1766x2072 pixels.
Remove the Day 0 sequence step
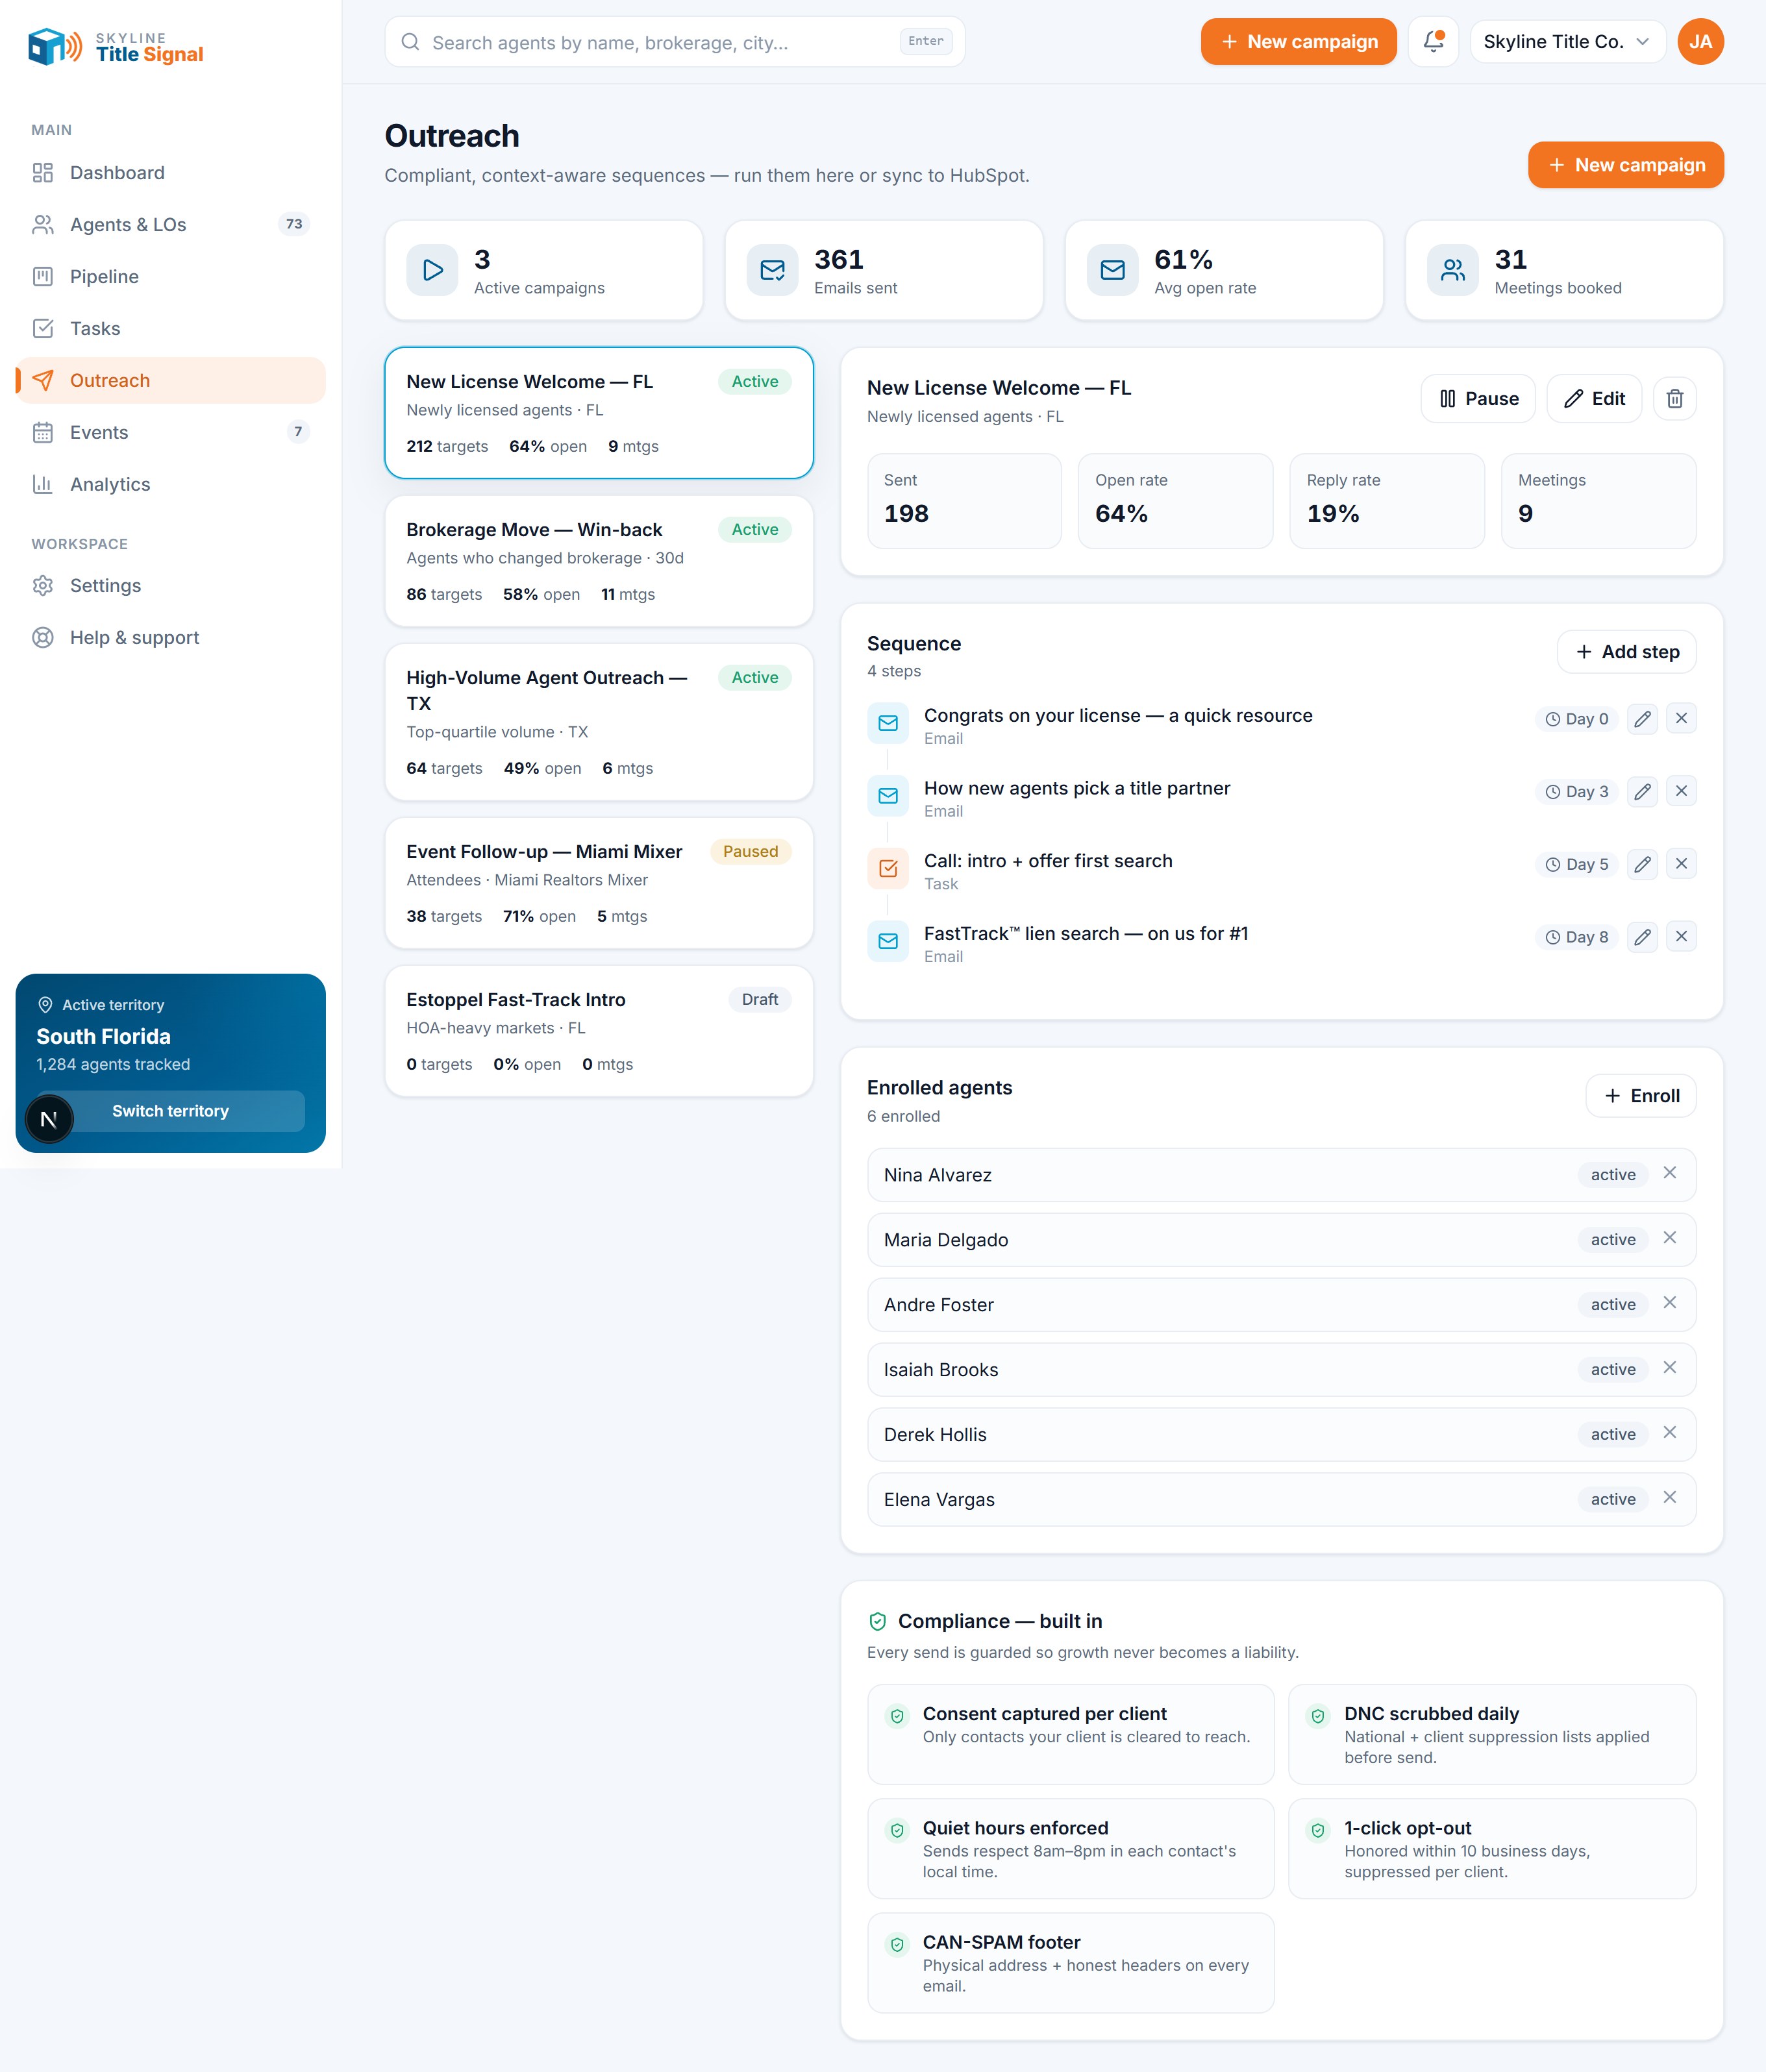click(x=1681, y=719)
